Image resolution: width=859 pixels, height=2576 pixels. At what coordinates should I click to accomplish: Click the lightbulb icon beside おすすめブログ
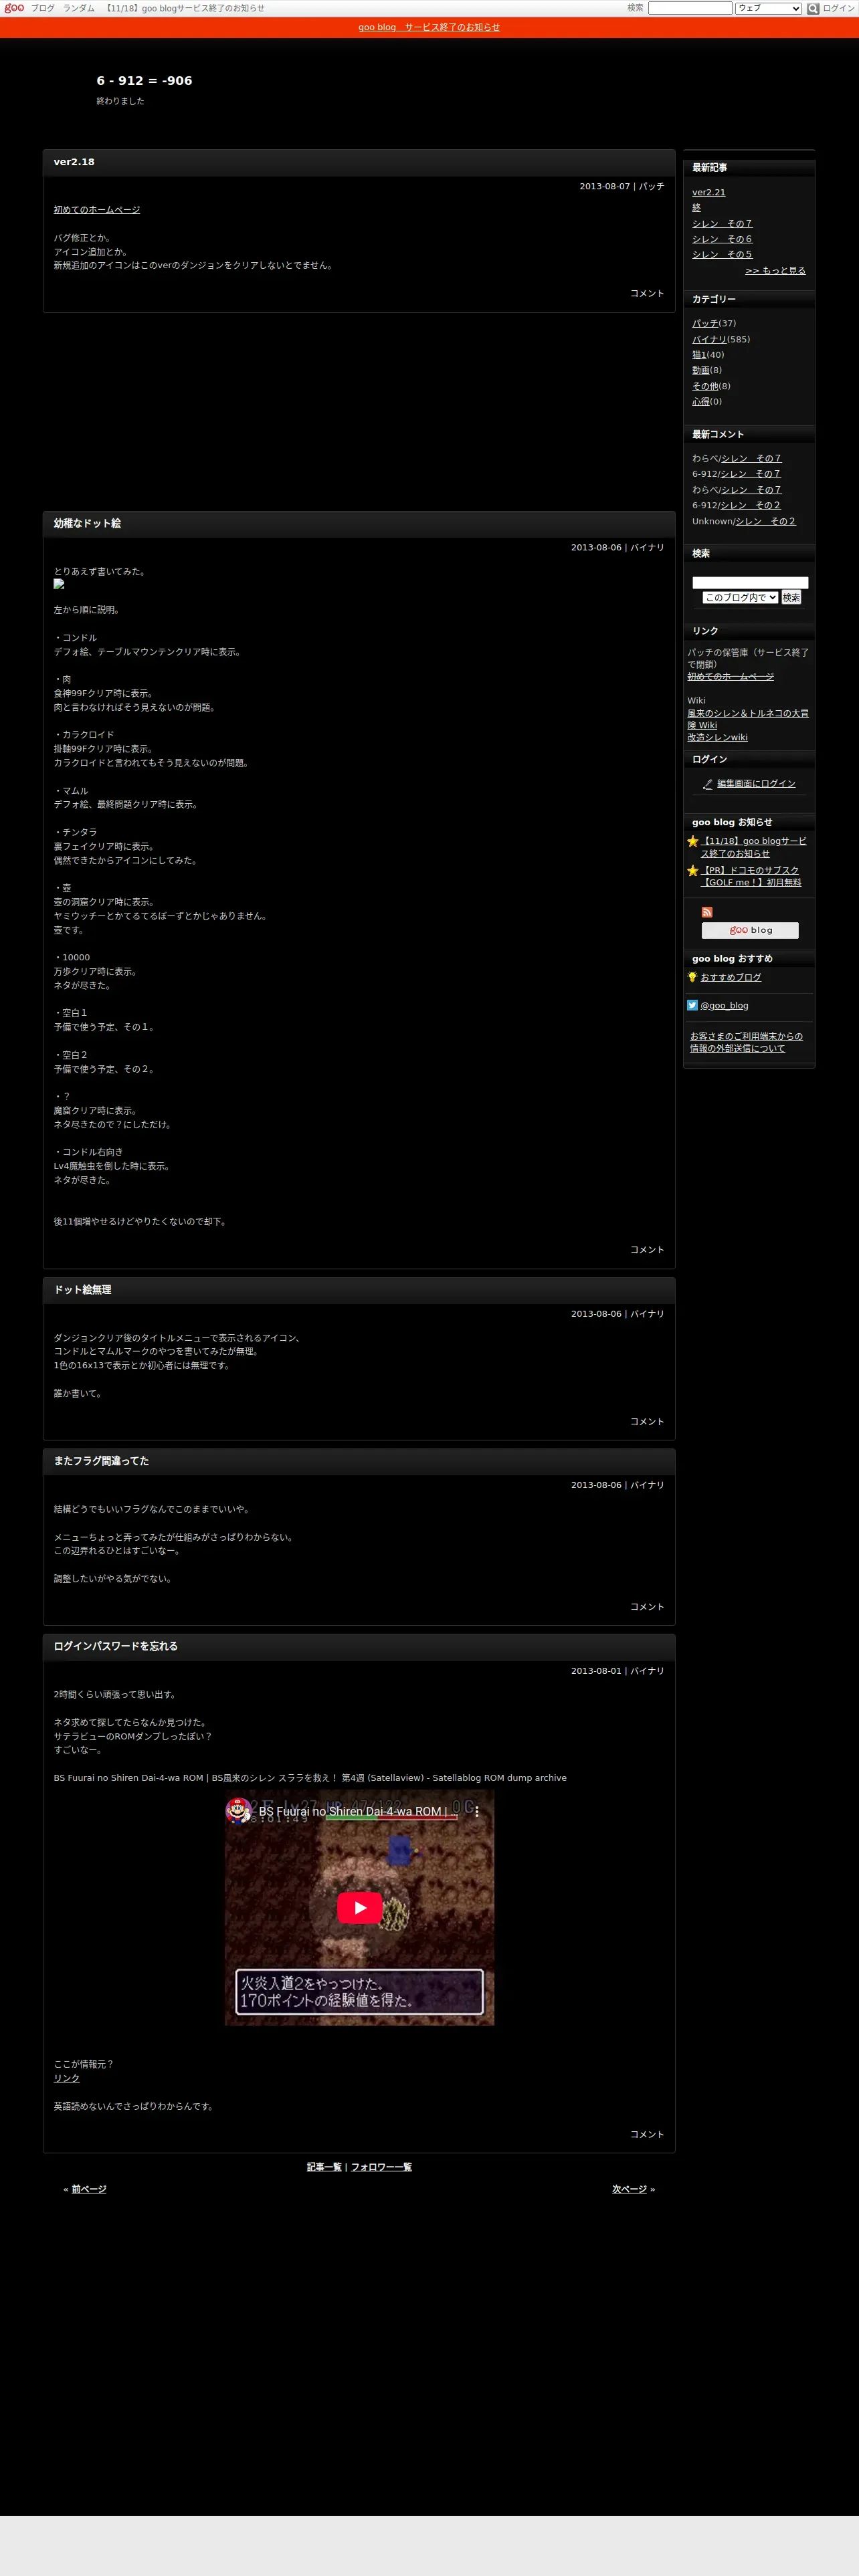(x=692, y=977)
